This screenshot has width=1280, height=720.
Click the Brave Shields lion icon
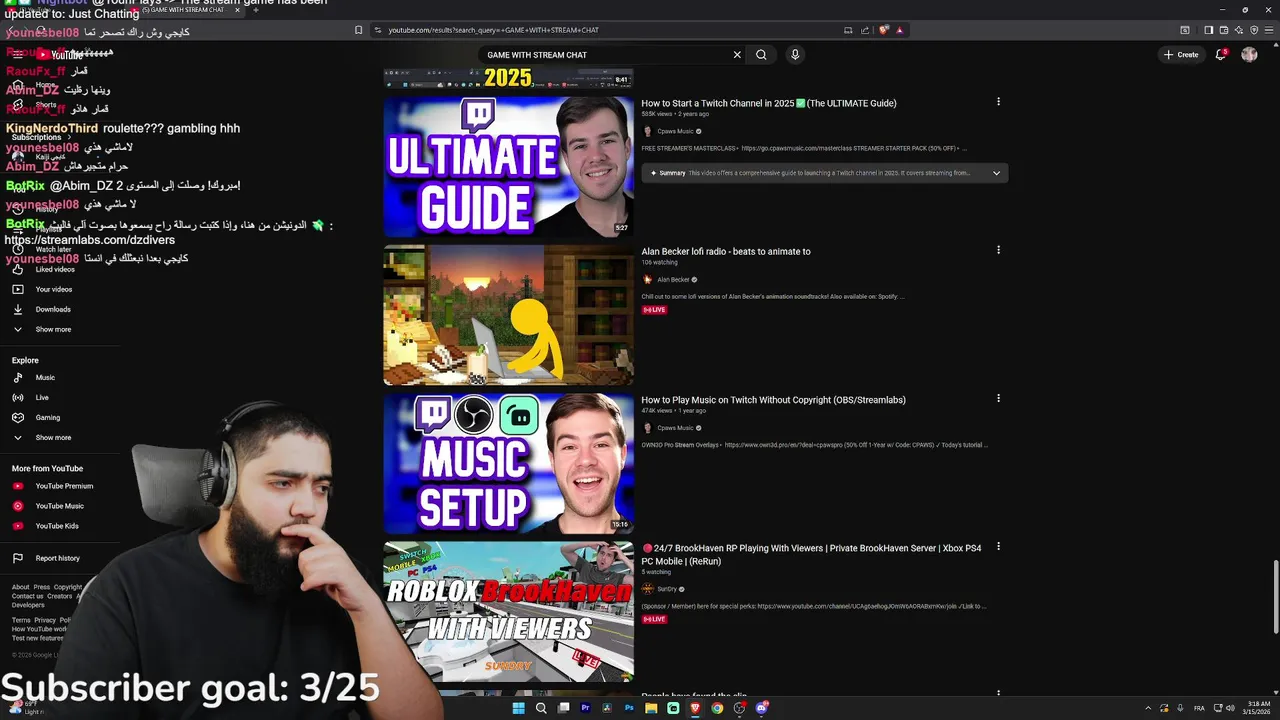[884, 30]
